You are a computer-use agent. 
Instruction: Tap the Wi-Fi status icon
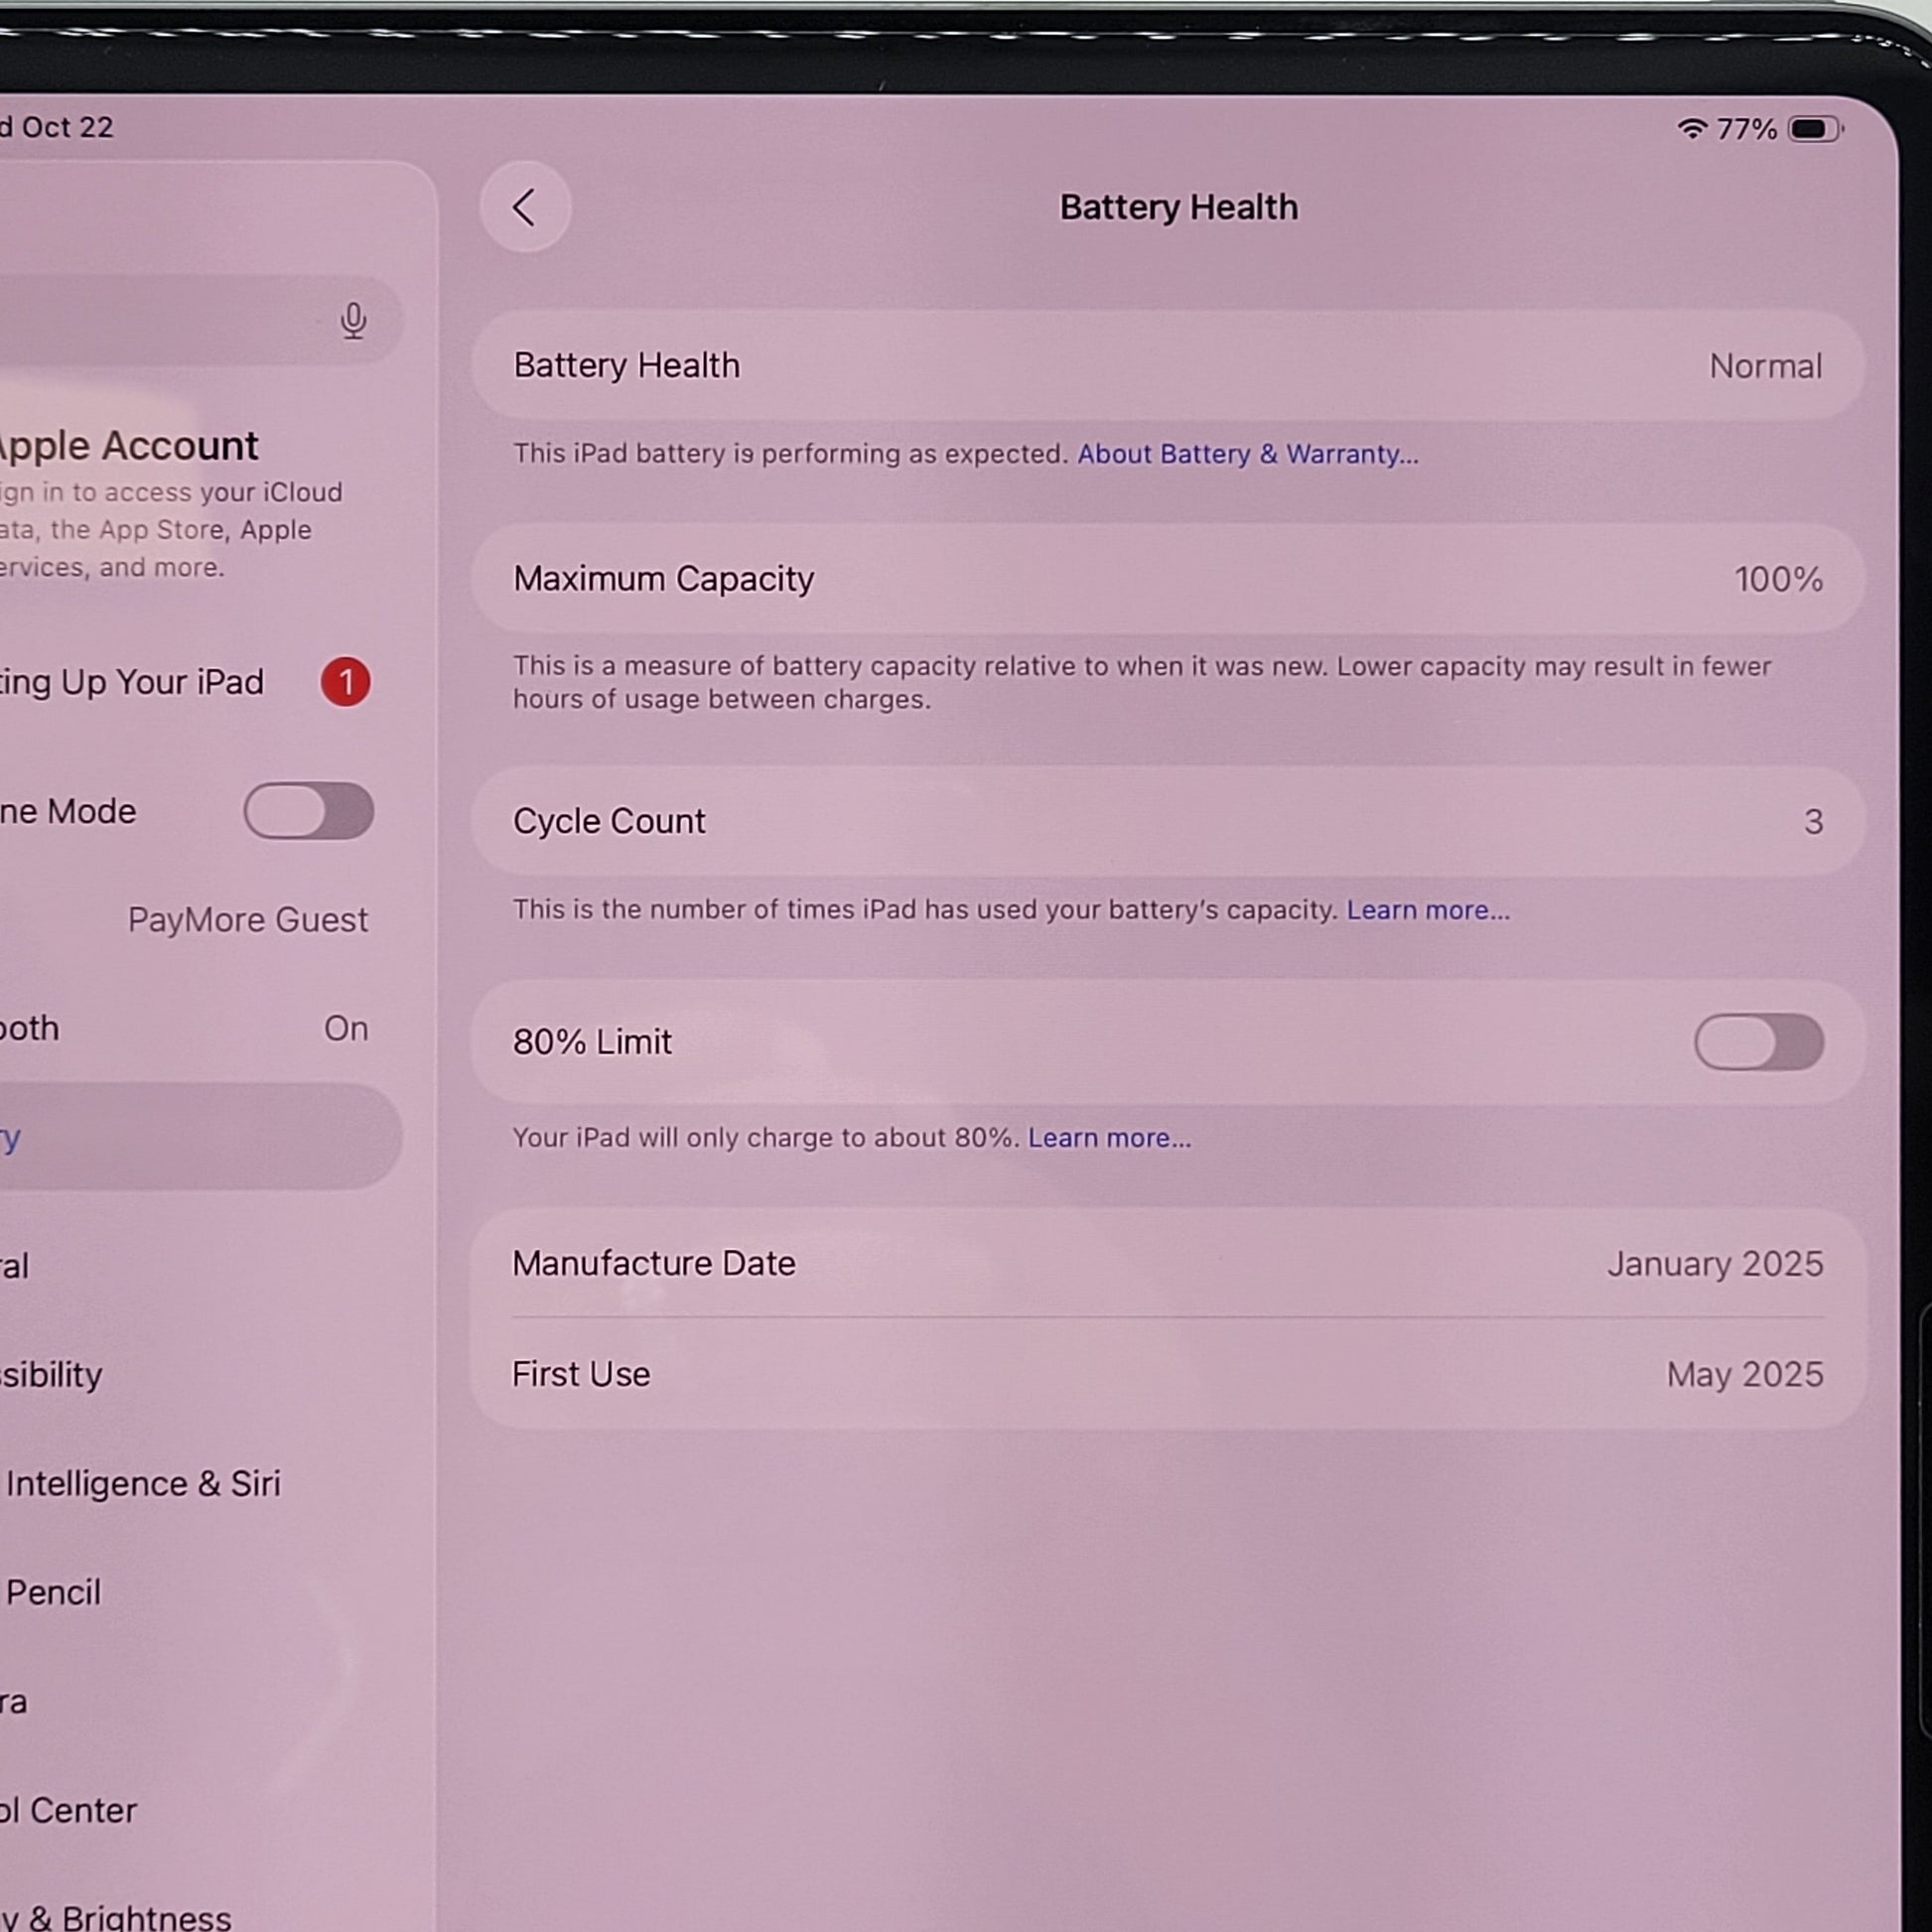pos(1691,128)
